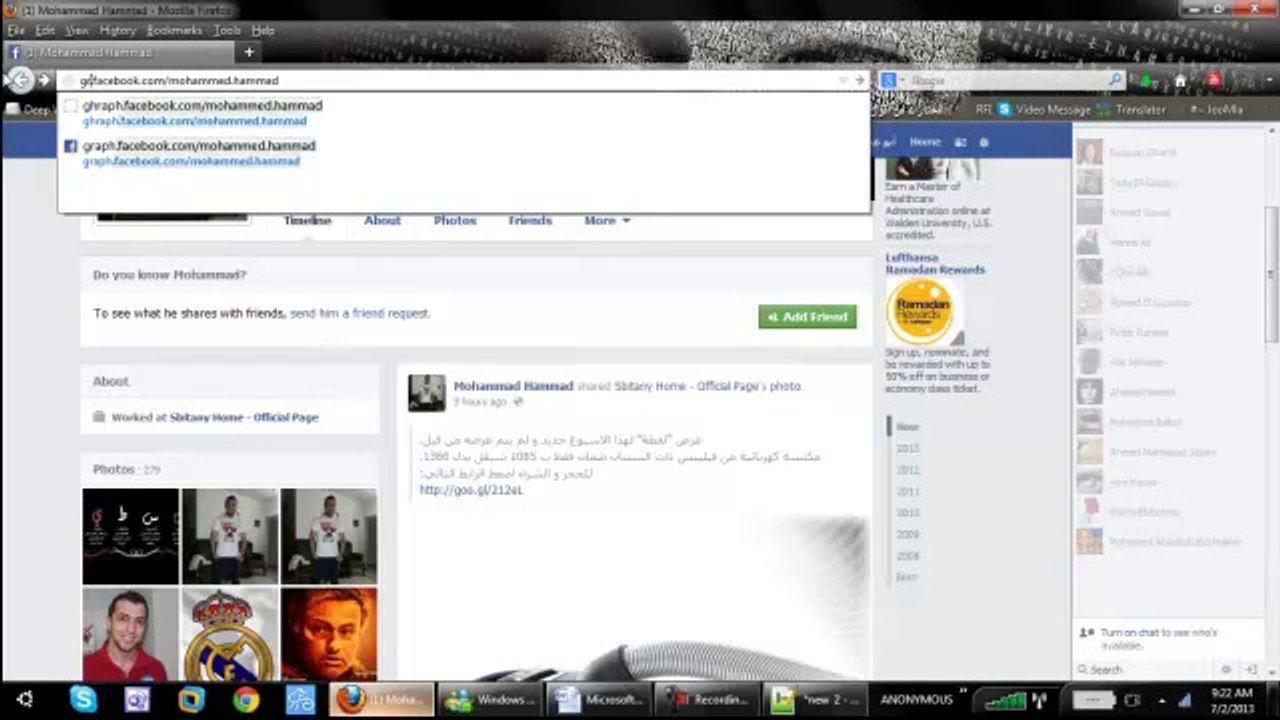Image resolution: width=1280 pixels, height=720 pixels.
Task: Open the Real Madrid crest photo thumbnail
Action: [x=230, y=634]
